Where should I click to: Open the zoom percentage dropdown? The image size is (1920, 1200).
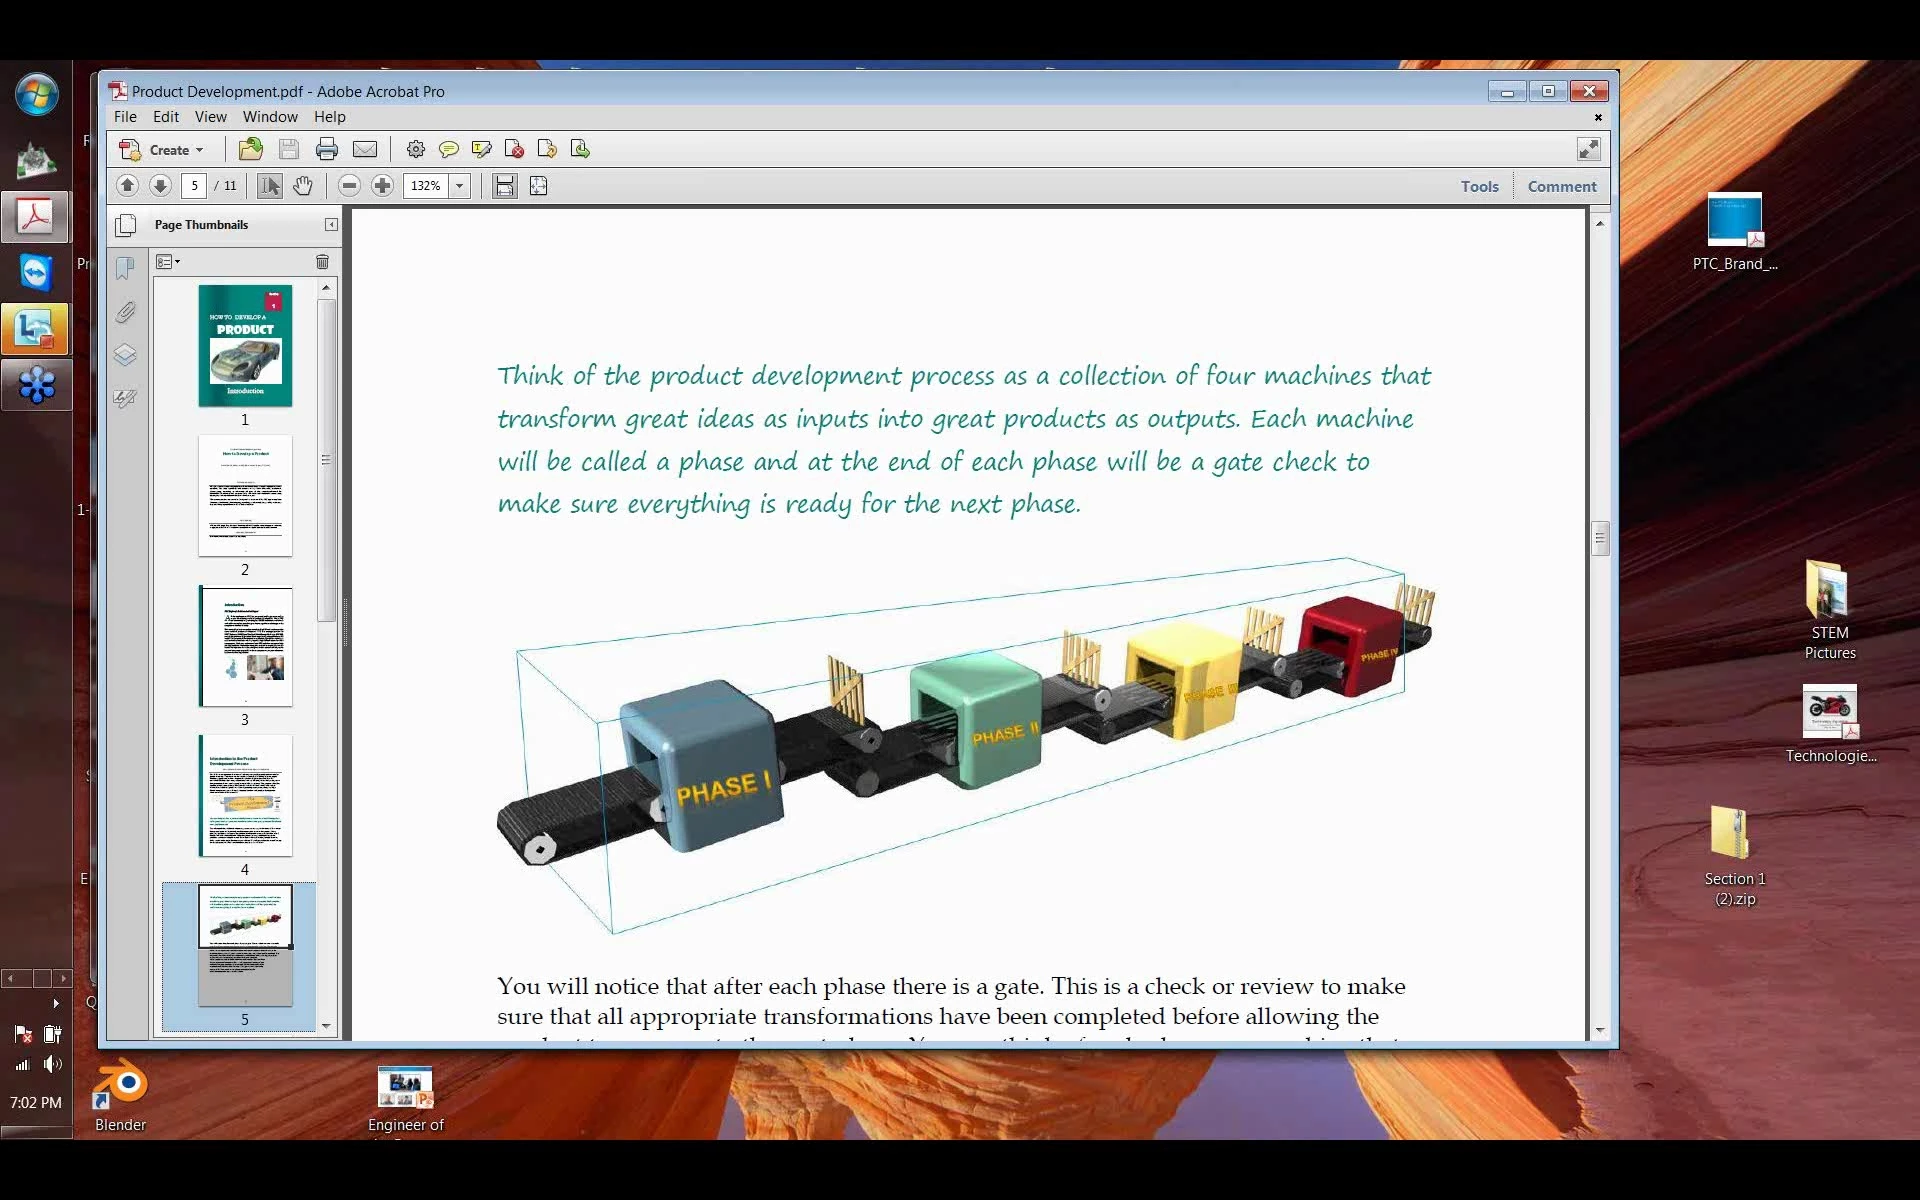tap(460, 186)
